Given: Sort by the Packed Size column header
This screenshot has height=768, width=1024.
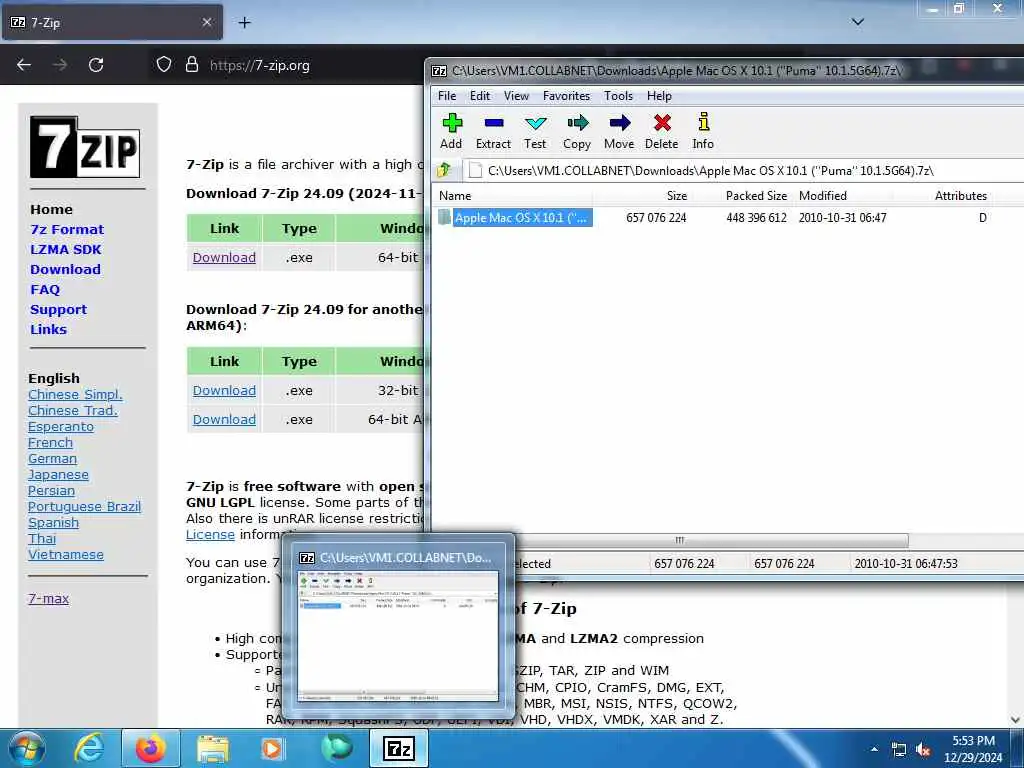Looking at the screenshot, I should point(742,196).
